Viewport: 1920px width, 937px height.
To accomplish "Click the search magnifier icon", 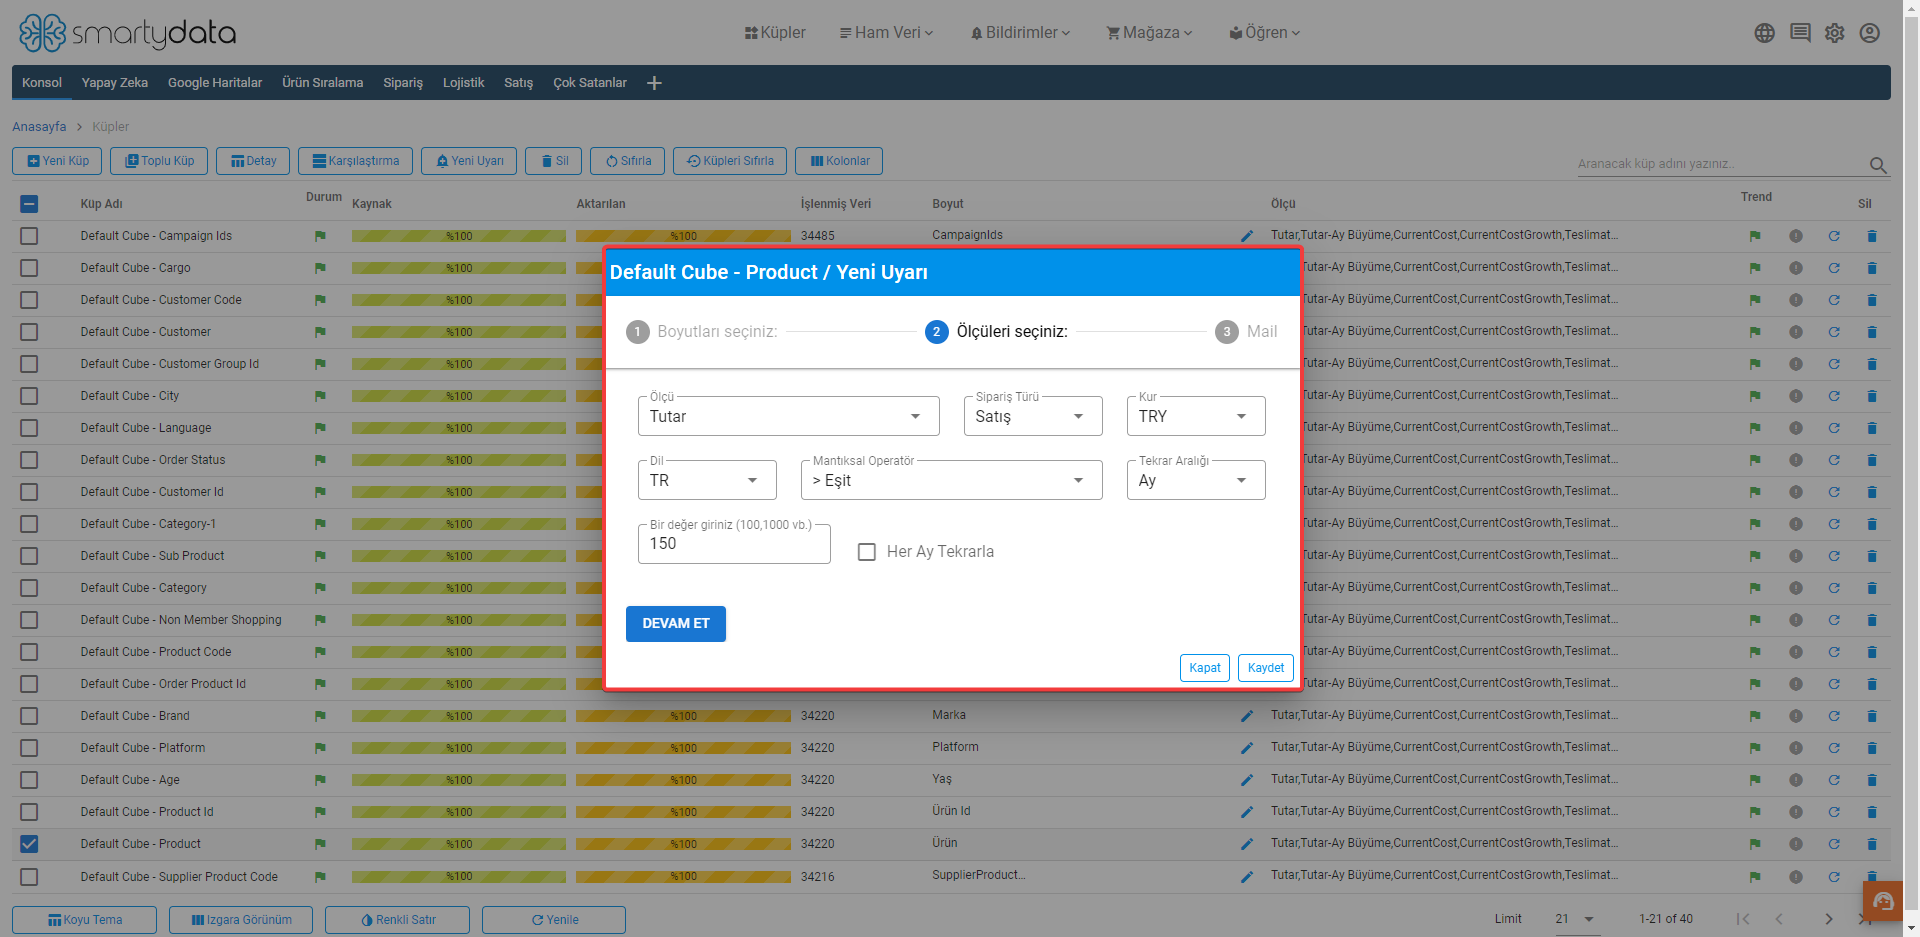I will point(1878,165).
